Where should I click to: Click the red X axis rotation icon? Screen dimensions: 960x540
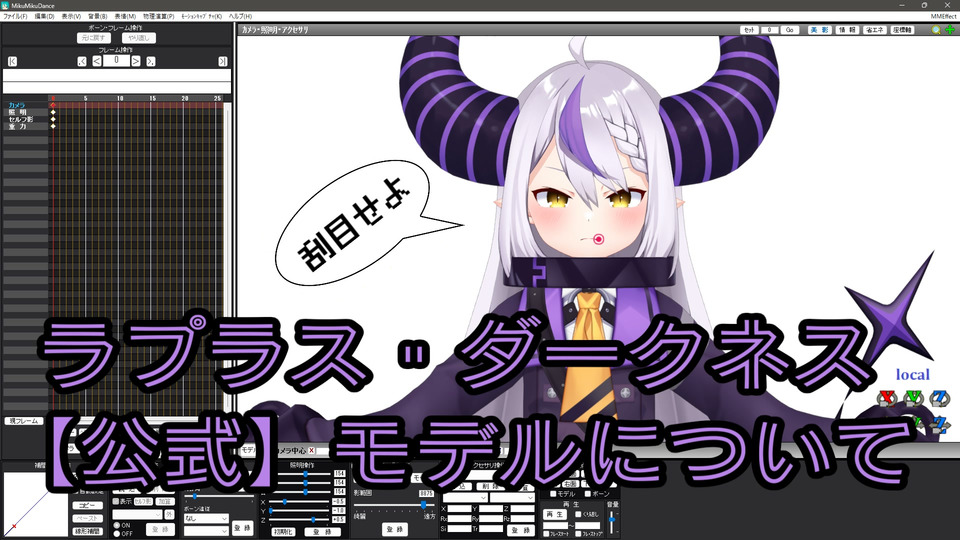pos(886,399)
